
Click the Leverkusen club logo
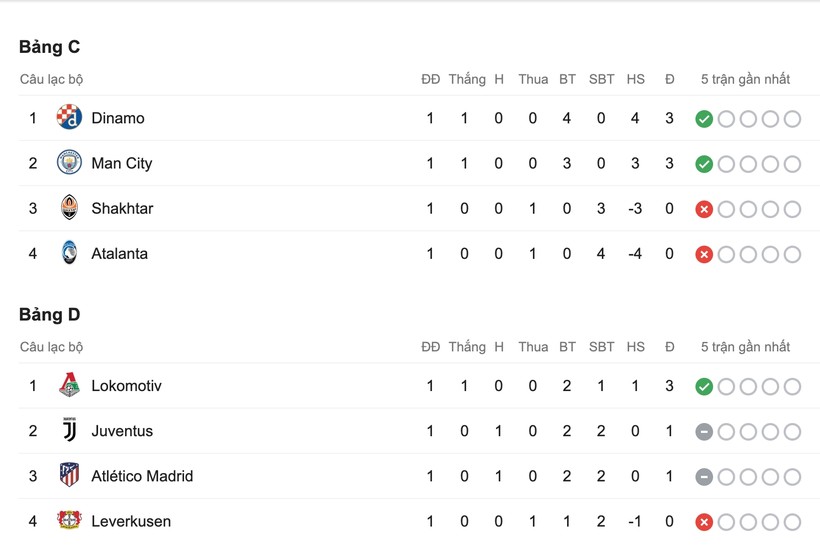pos(69,521)
